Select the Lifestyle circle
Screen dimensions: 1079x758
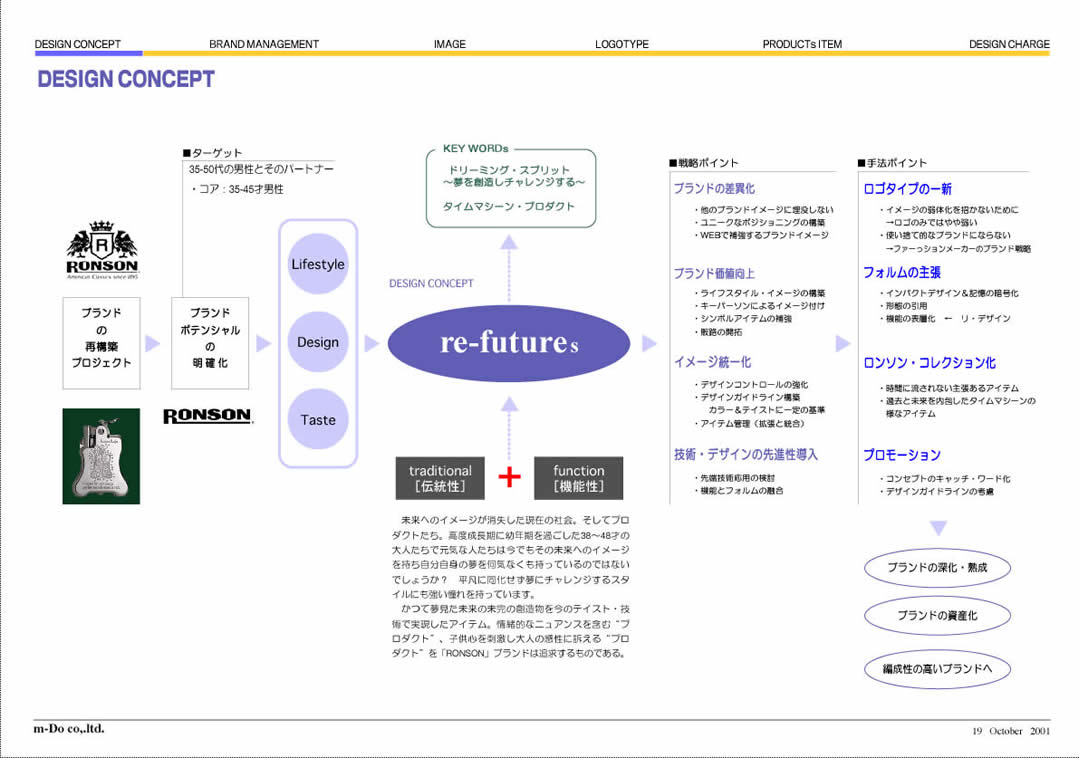click(318, 264)
